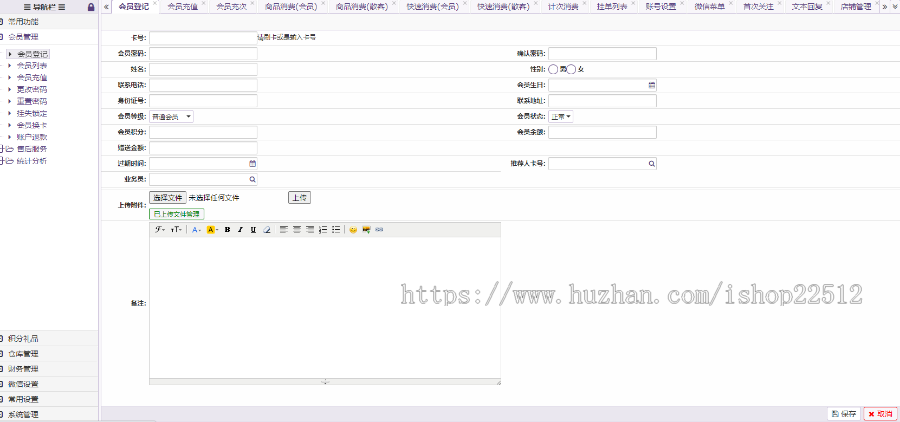The image size is (900, 422).
Task: Expand 统计分析 tree folder
Action: point(2,161)
